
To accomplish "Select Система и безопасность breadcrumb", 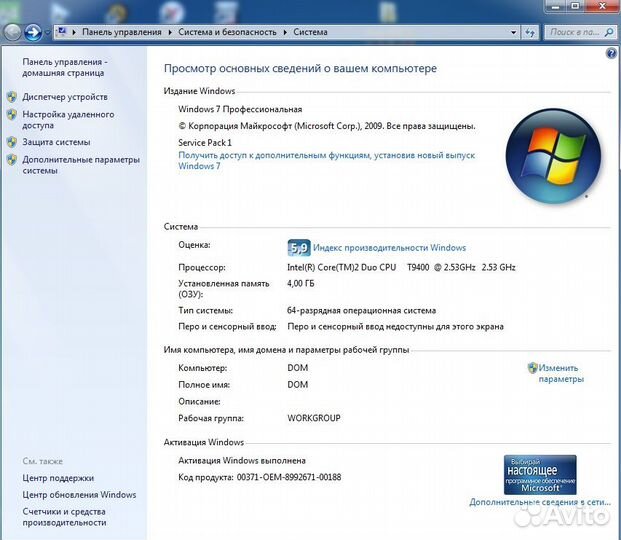I will [x=227, y=32].
